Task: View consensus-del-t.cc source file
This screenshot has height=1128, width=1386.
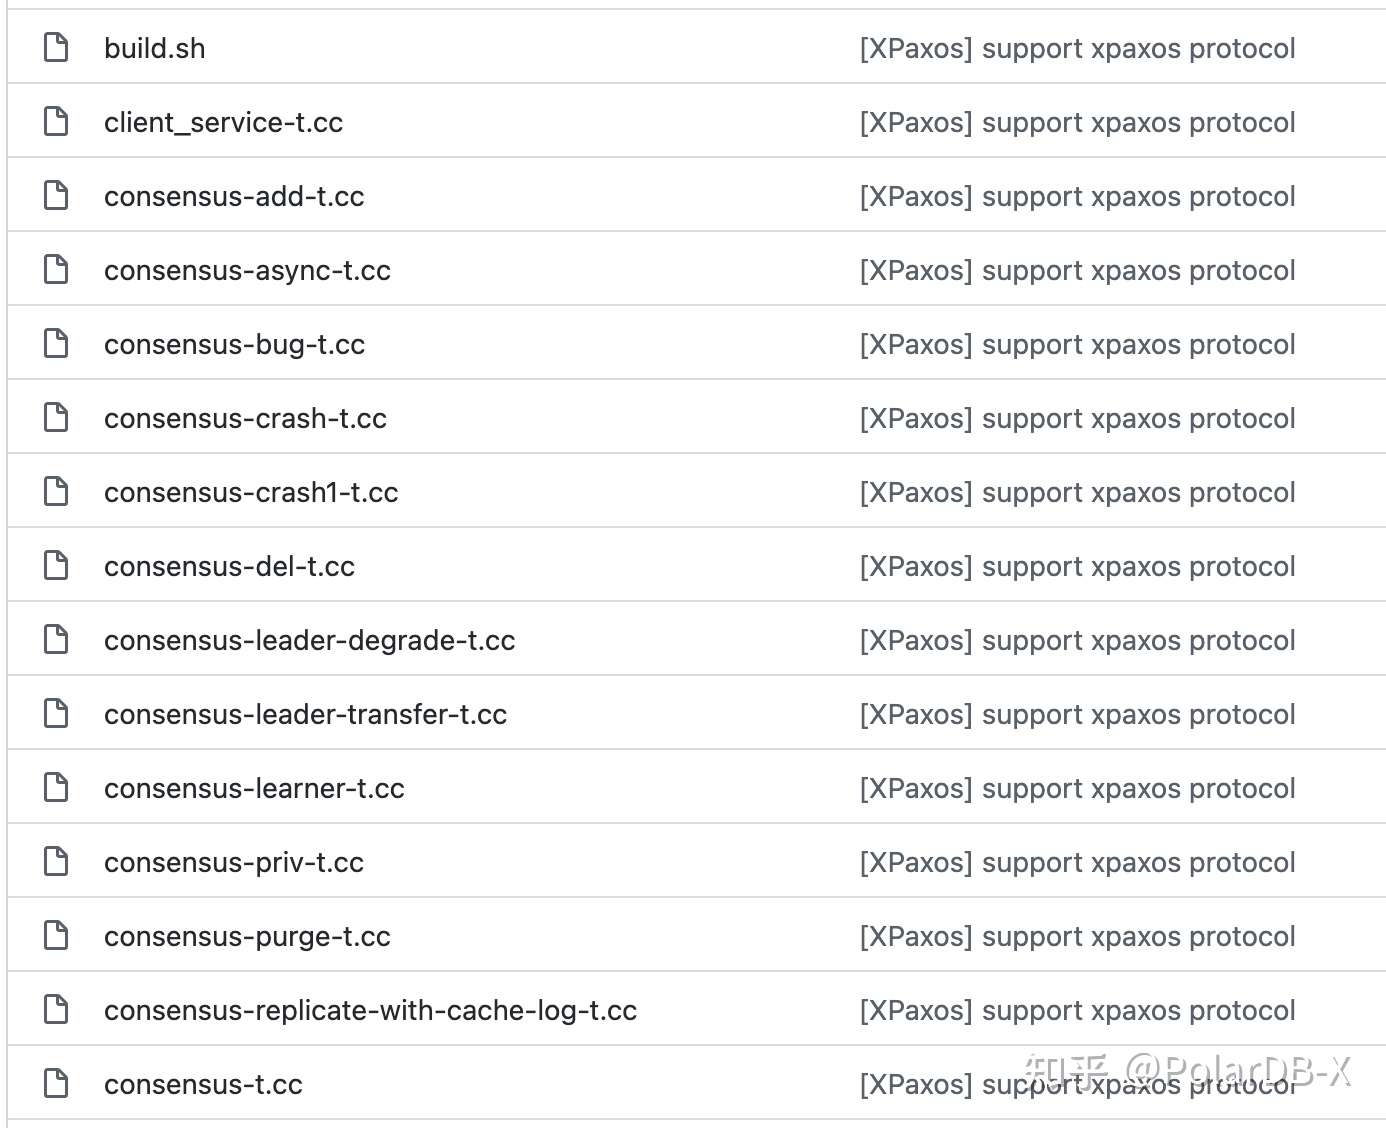Action: click(x=229, y=566)
